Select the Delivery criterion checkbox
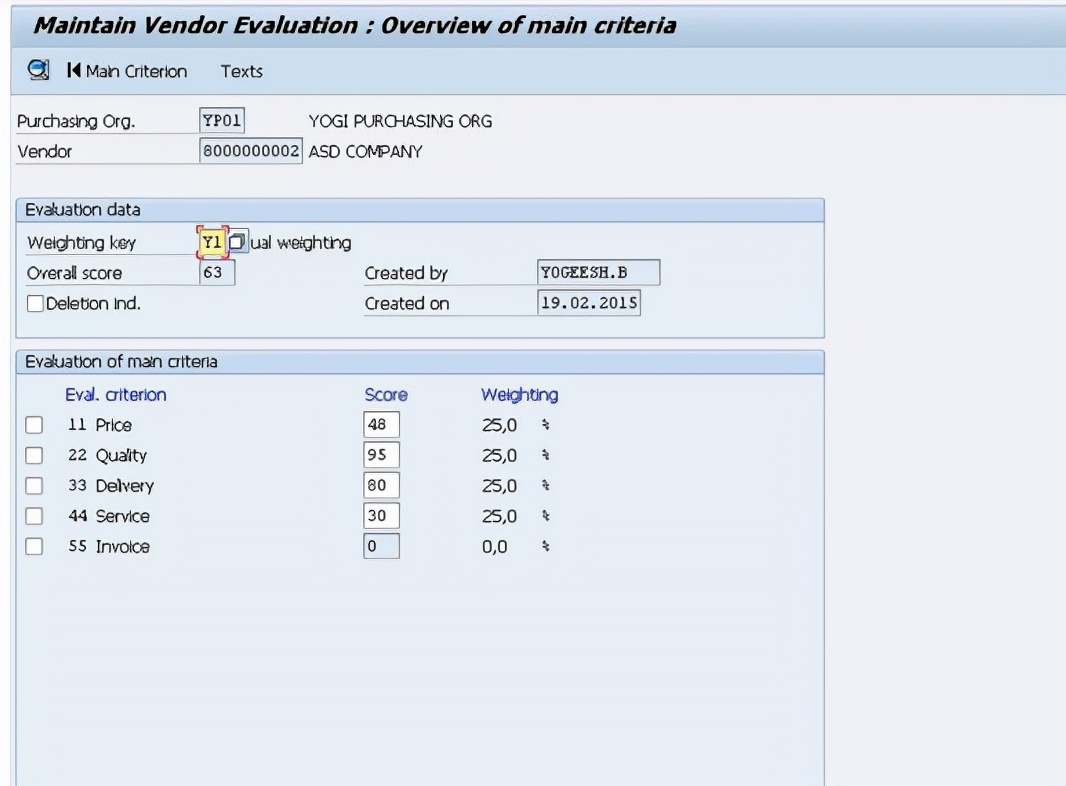 coord(34,485)
